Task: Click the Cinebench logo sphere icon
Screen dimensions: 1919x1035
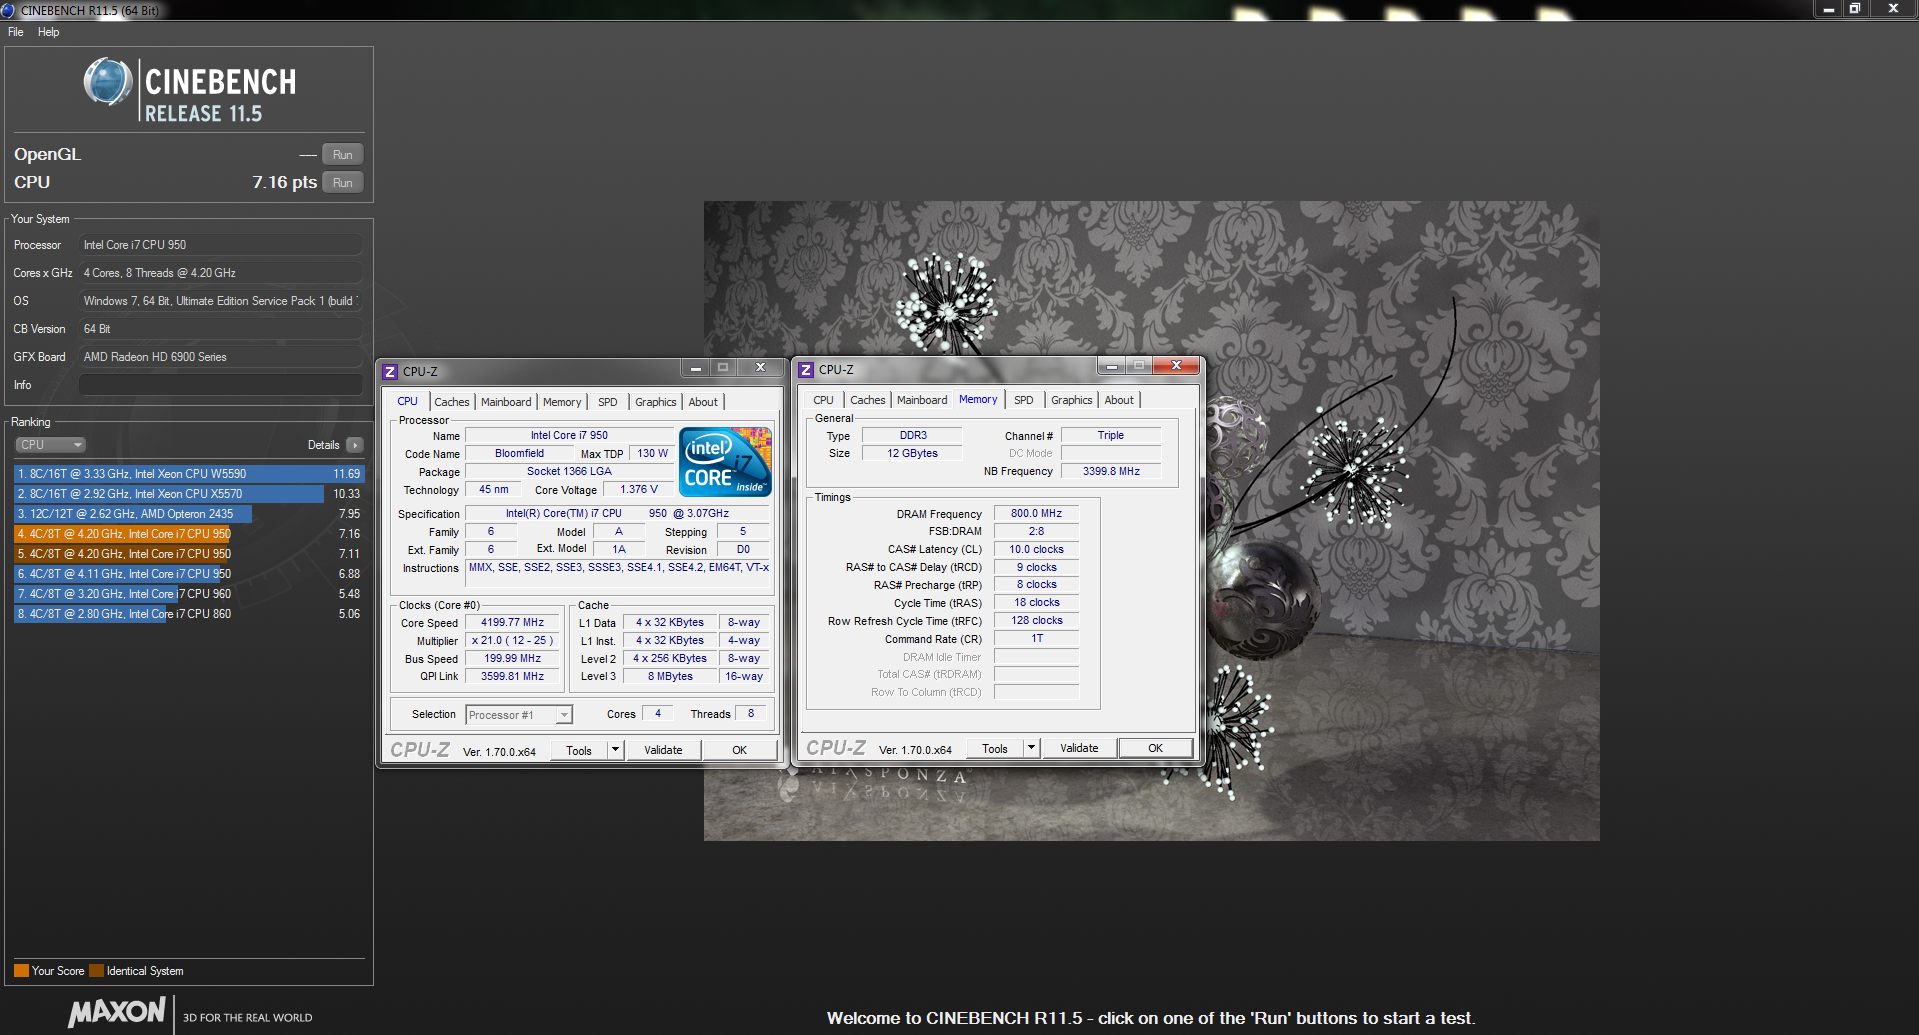Action: pyautogui.click(x=108, y=82)
